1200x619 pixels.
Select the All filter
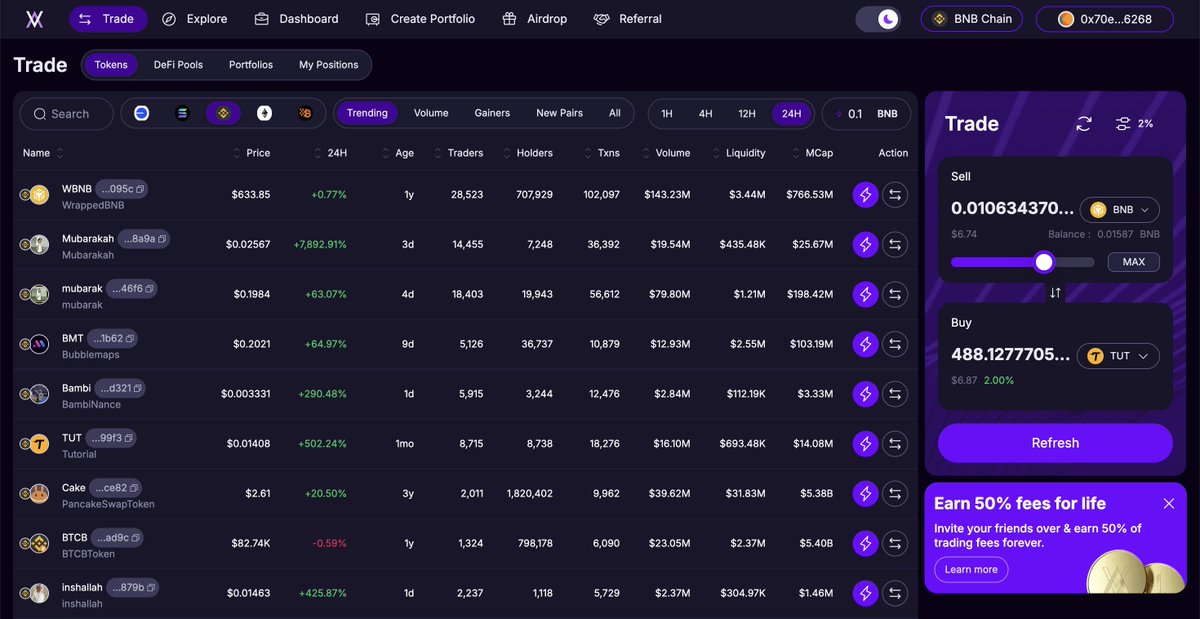615,114
